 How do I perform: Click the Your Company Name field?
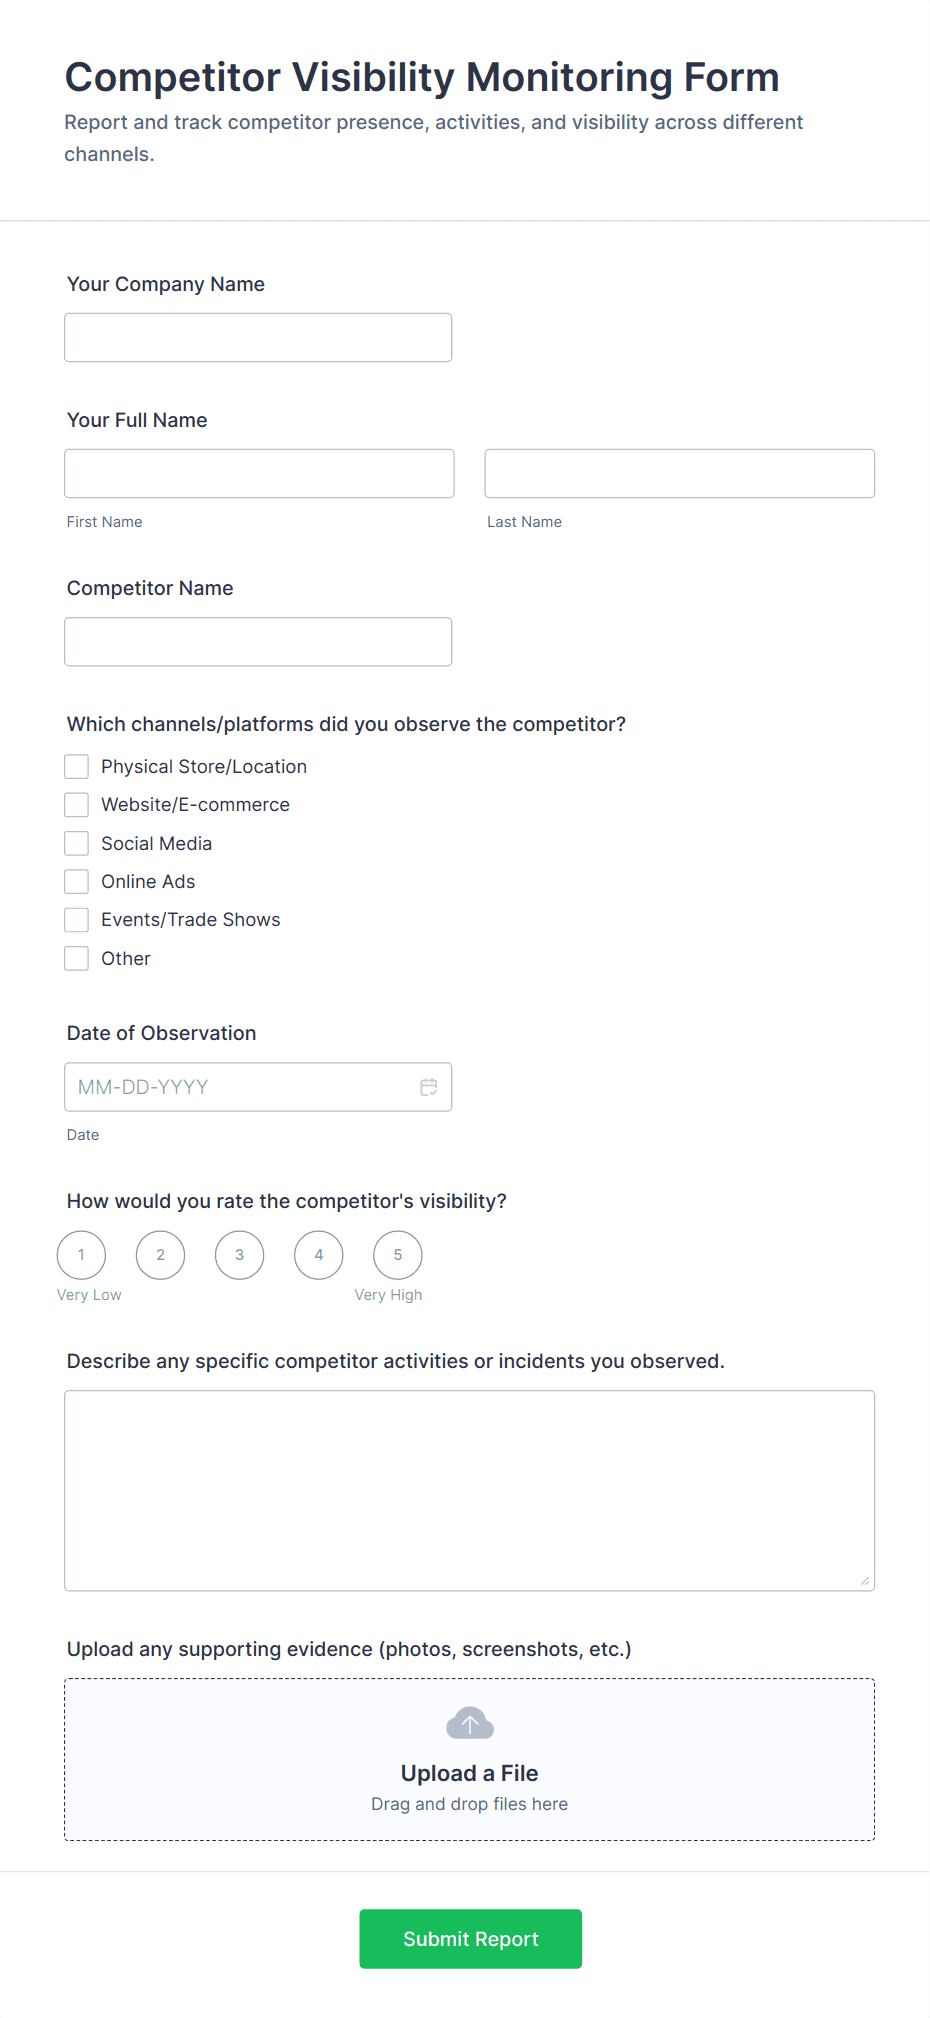(x=257, y=337)
